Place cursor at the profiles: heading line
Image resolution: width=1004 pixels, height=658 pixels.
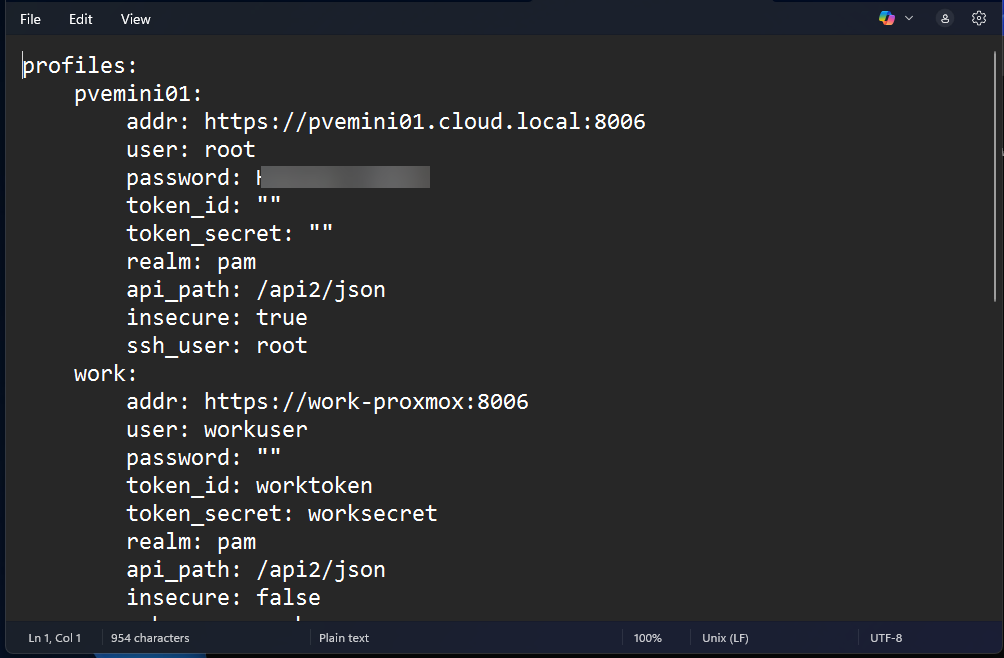(x=78, y=65)
